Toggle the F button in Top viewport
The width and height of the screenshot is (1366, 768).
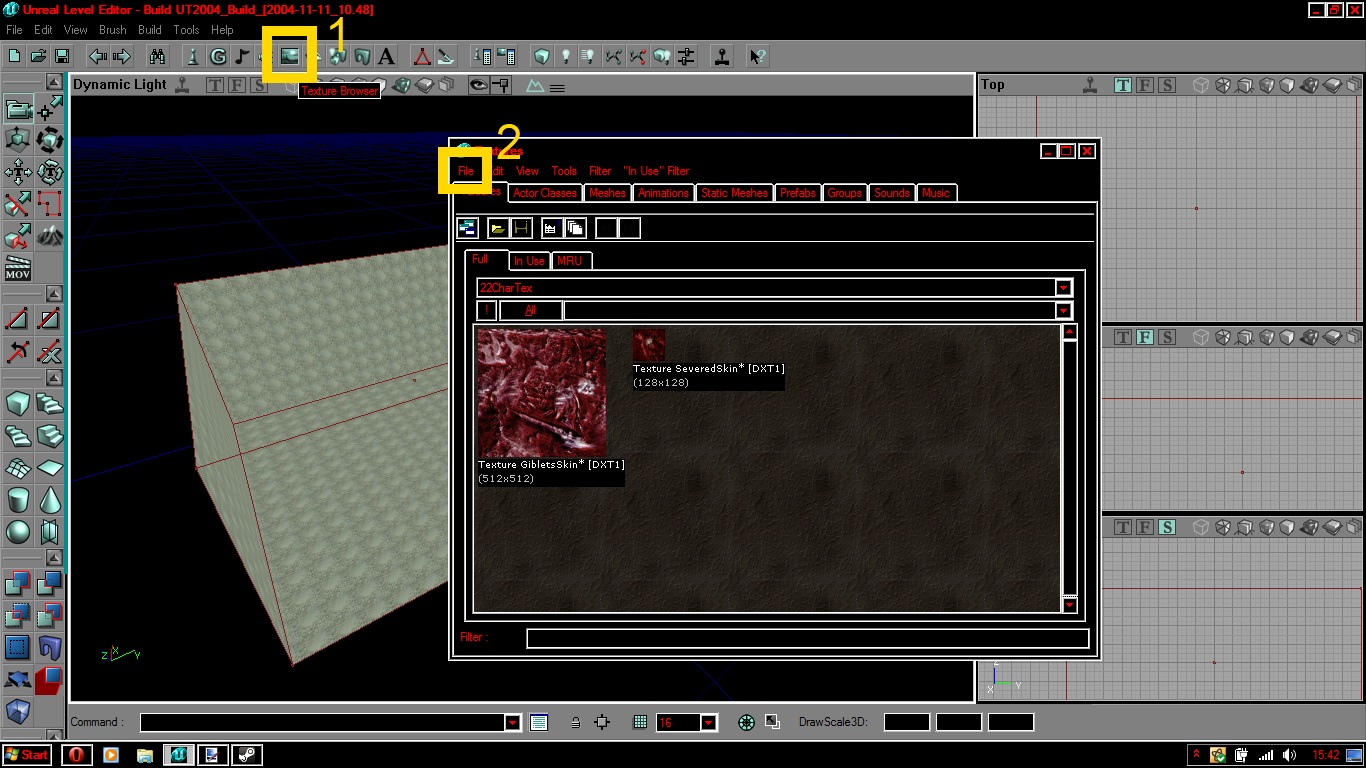[1145, 85]
